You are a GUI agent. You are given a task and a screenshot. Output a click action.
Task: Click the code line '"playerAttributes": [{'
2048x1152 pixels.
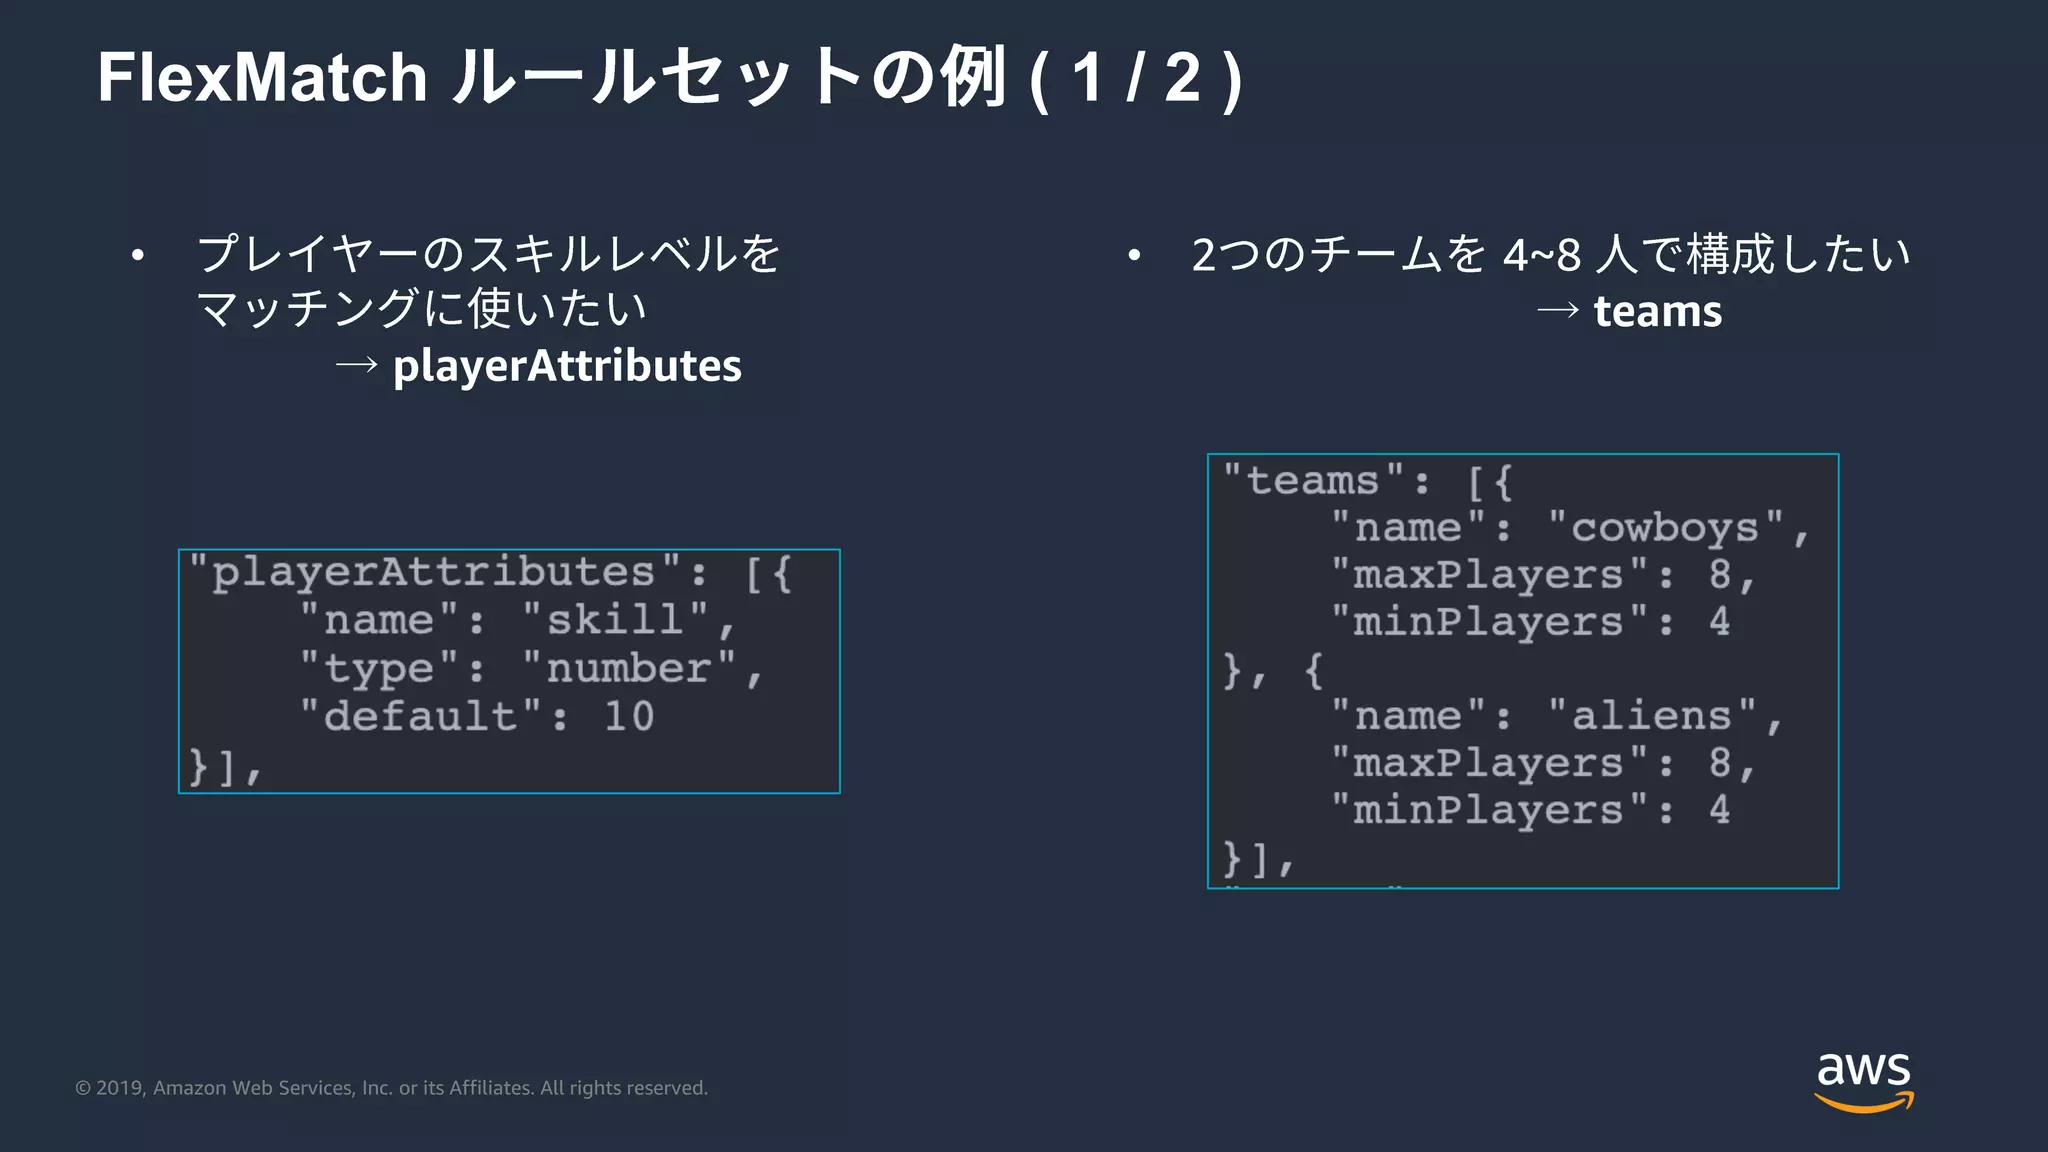(x=491, y=574)
